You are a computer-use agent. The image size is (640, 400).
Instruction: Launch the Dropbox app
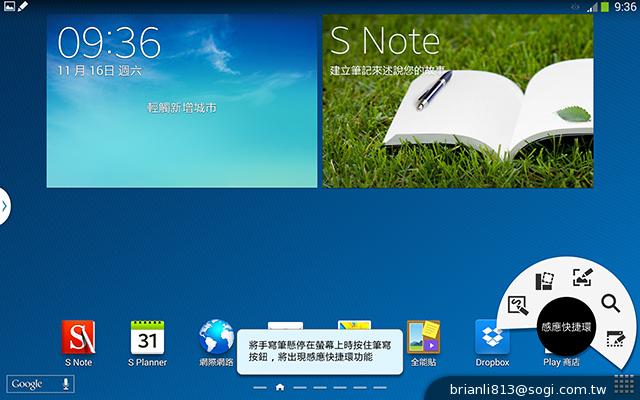492,337
